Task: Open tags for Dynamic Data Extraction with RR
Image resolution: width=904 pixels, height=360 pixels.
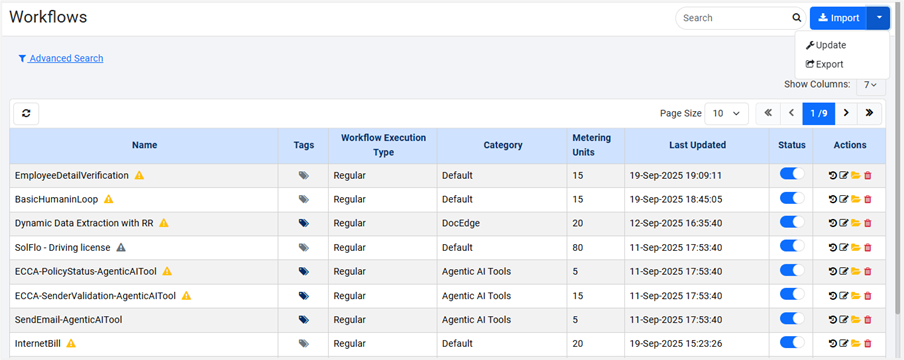Action: [304, 223]
